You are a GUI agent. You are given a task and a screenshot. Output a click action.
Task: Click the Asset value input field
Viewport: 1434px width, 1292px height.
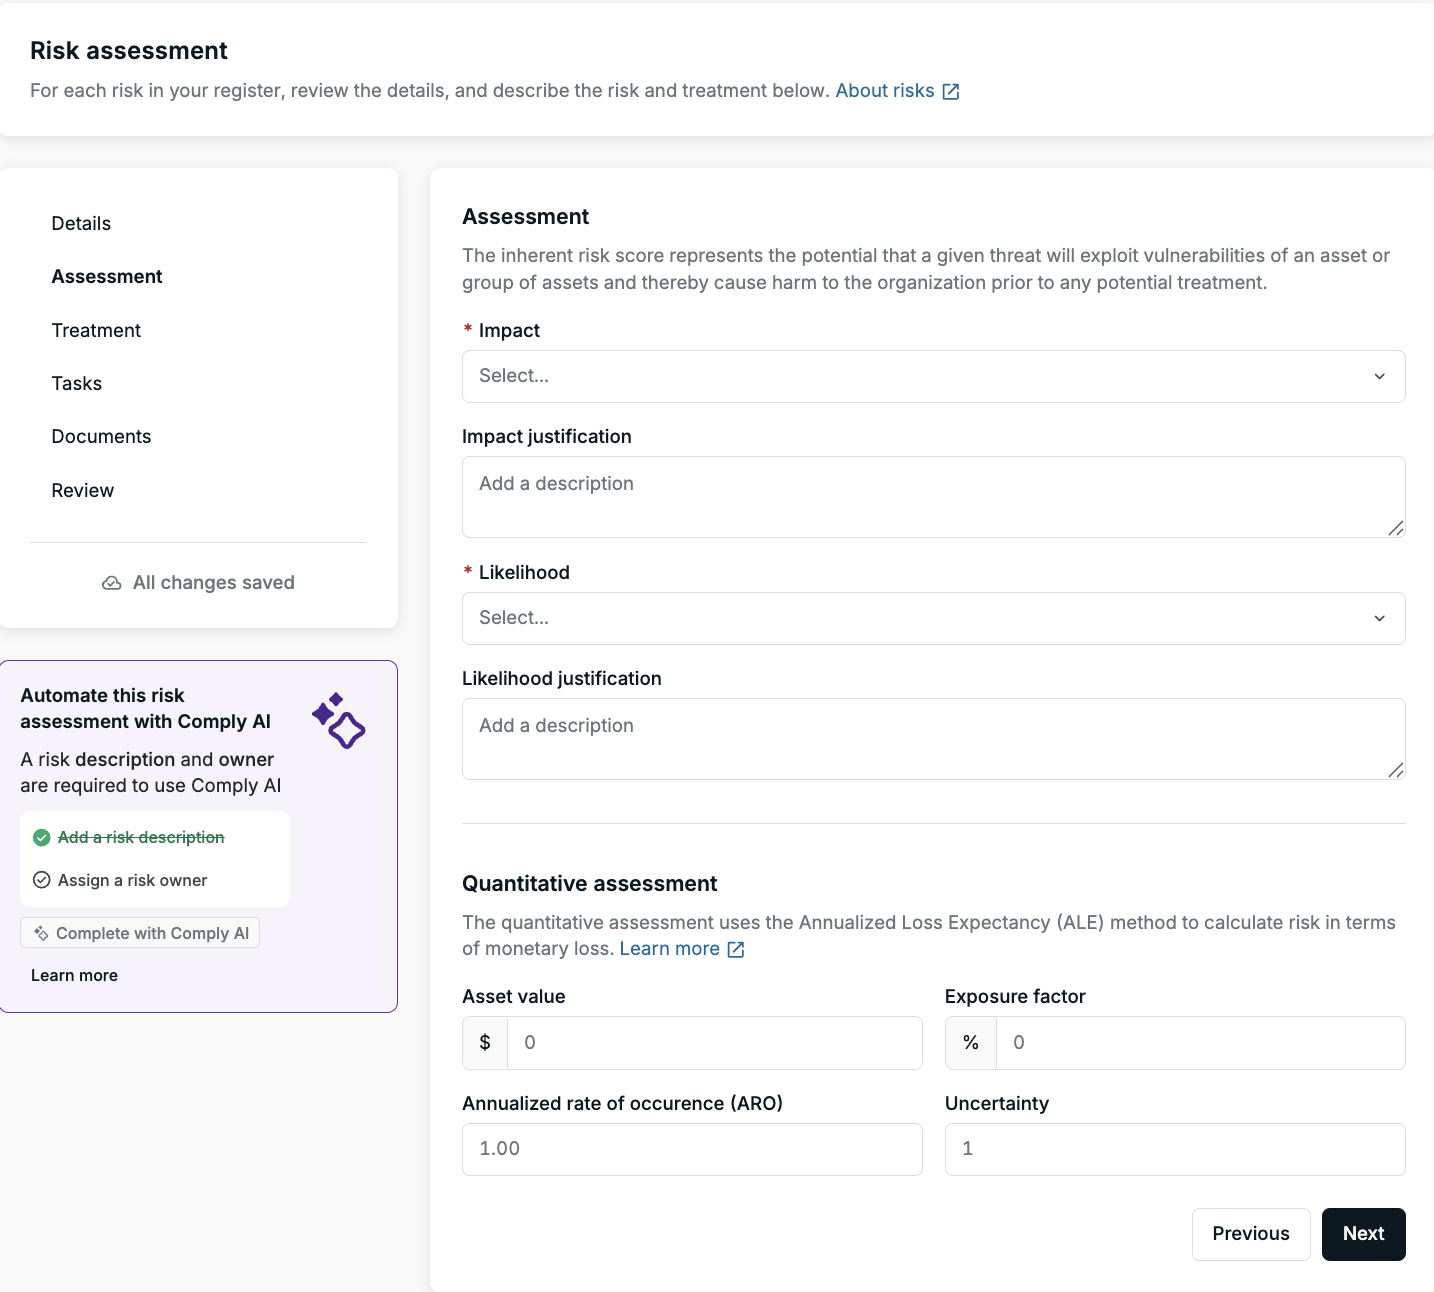(x=714, y=1043)
